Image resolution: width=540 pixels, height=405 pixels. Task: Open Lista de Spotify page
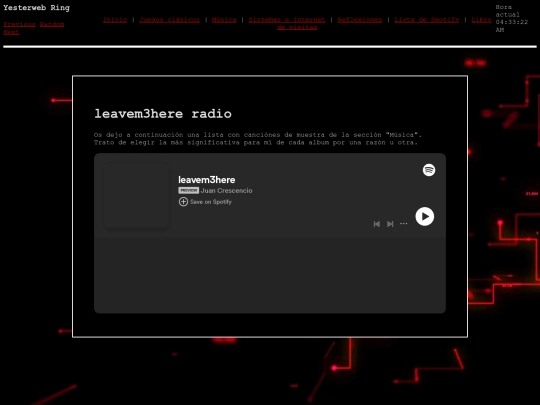tap(427, 20)
